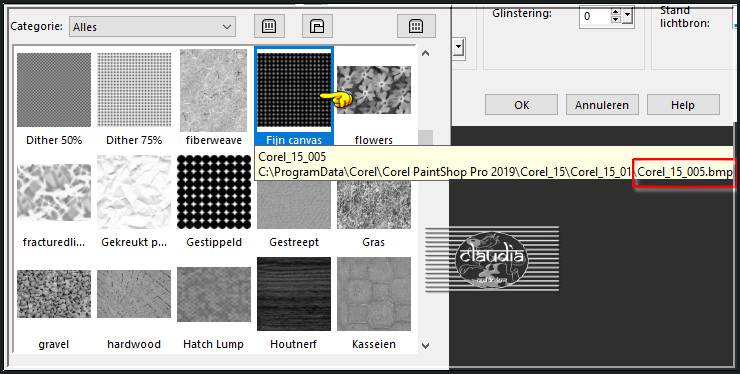
Task: Select the Fijn canvas texture thumbnail
Action: [x=294, y=90]
